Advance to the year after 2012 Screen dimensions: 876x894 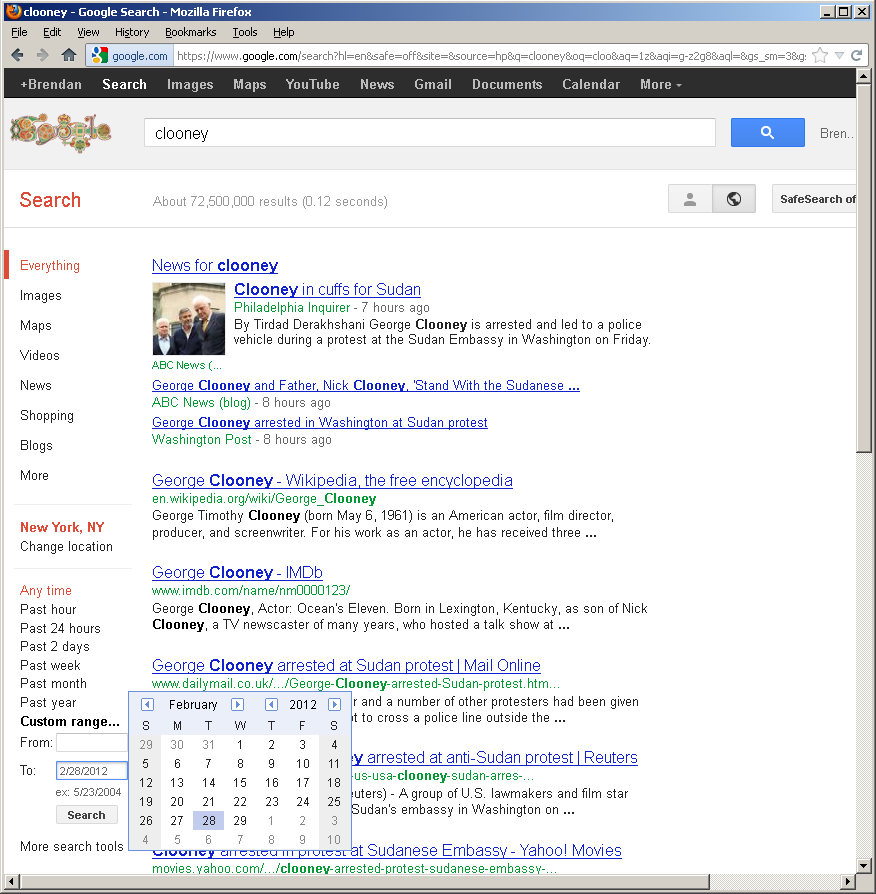point(334,705)
